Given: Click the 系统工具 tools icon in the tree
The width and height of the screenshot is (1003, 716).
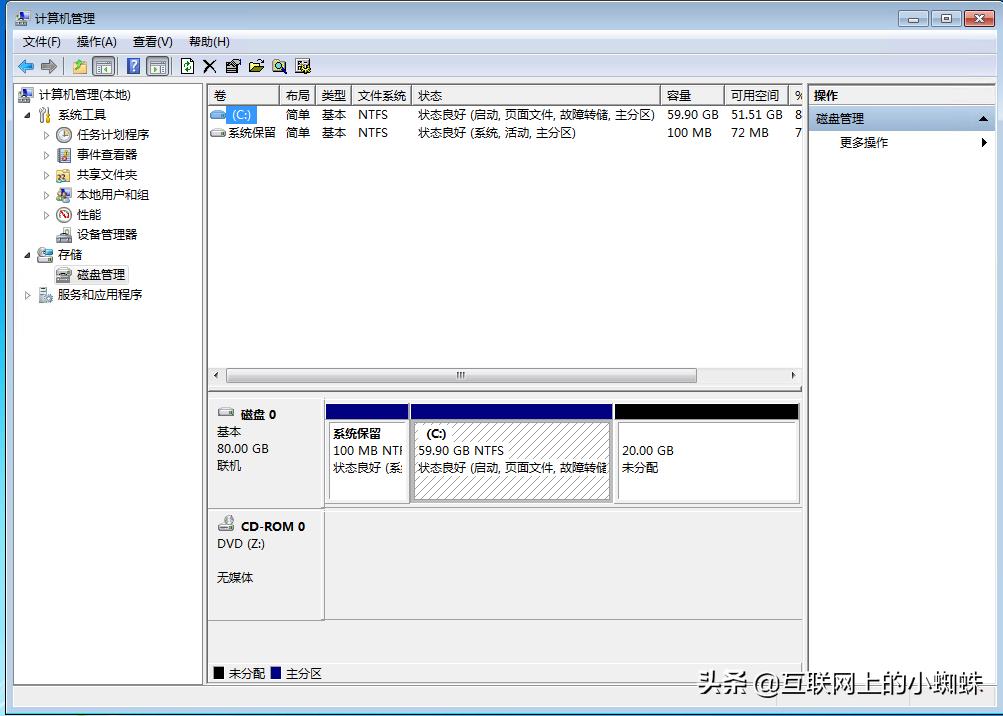Looking at the screenshot, I should pos(45,115).
